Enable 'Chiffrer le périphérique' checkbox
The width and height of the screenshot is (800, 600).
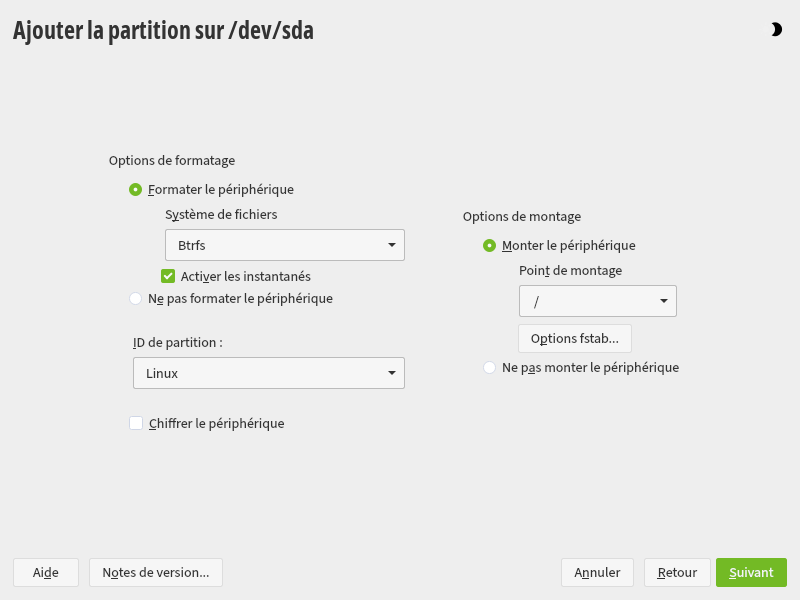(136, 423)
